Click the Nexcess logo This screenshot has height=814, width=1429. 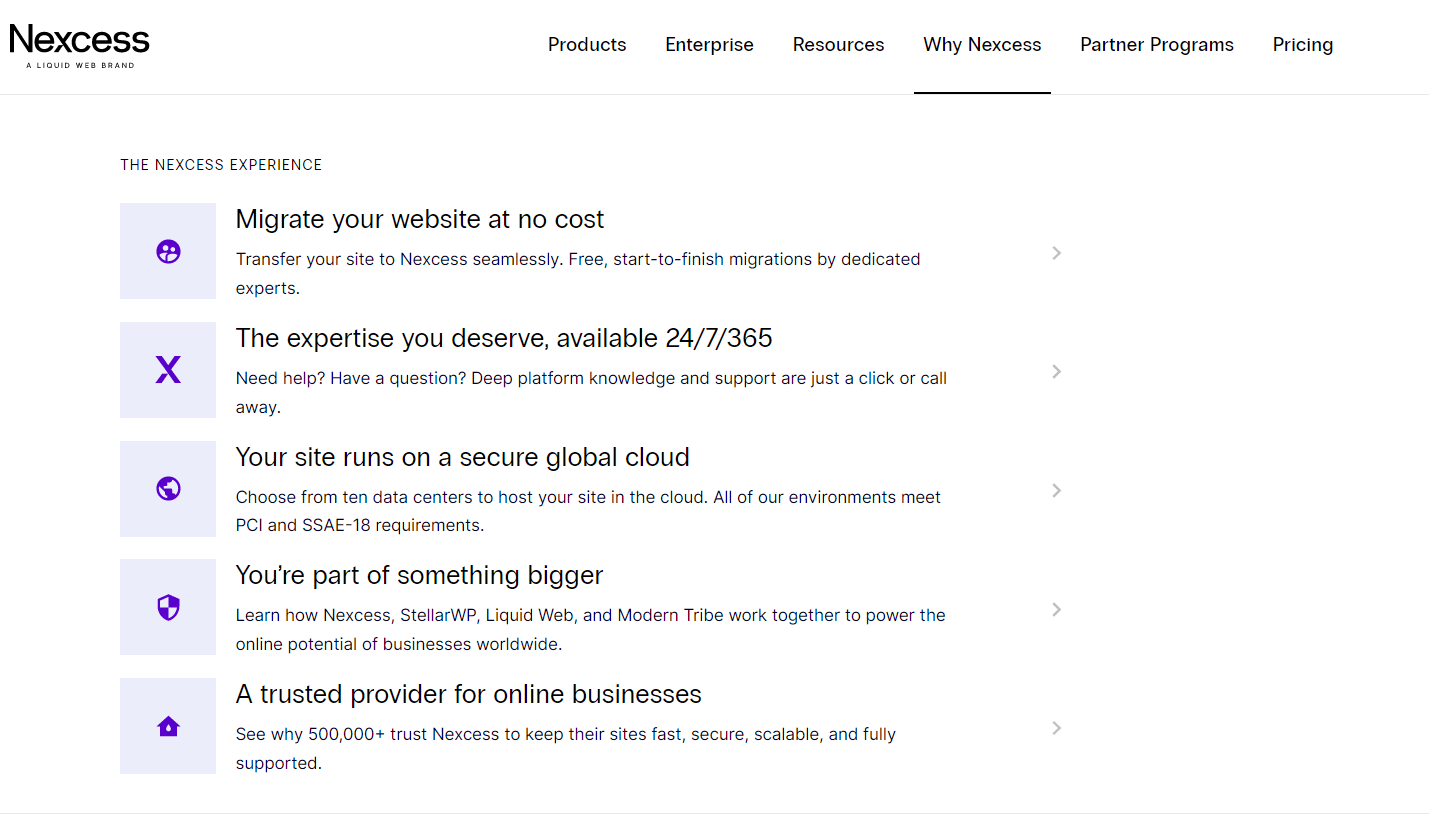pos(79,45)
